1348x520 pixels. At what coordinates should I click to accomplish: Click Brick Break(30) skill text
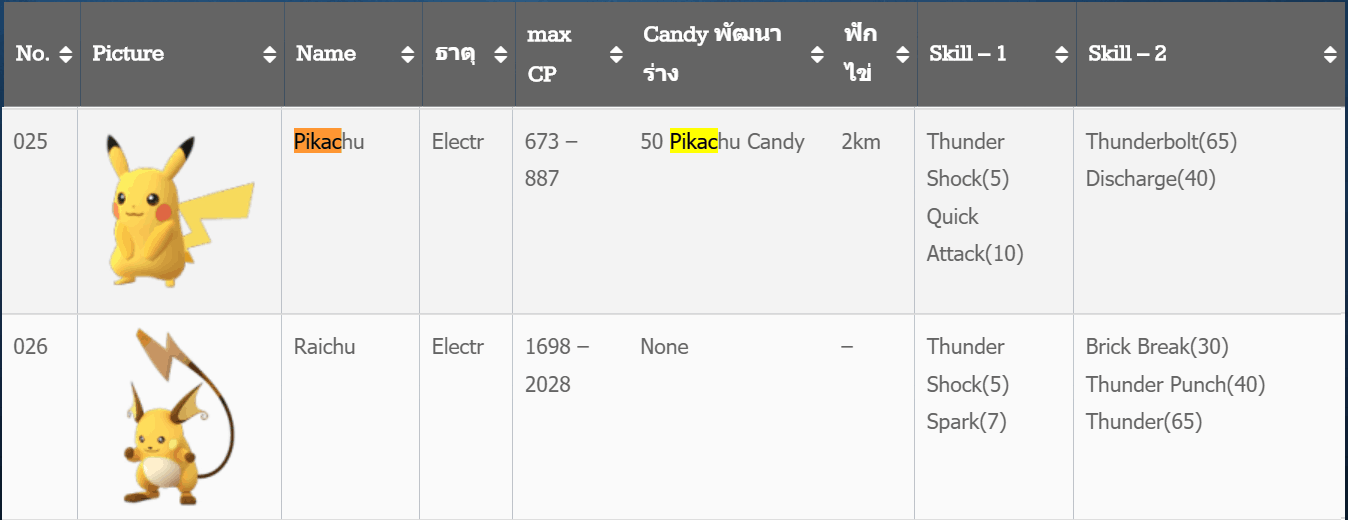coord(1157,347)
